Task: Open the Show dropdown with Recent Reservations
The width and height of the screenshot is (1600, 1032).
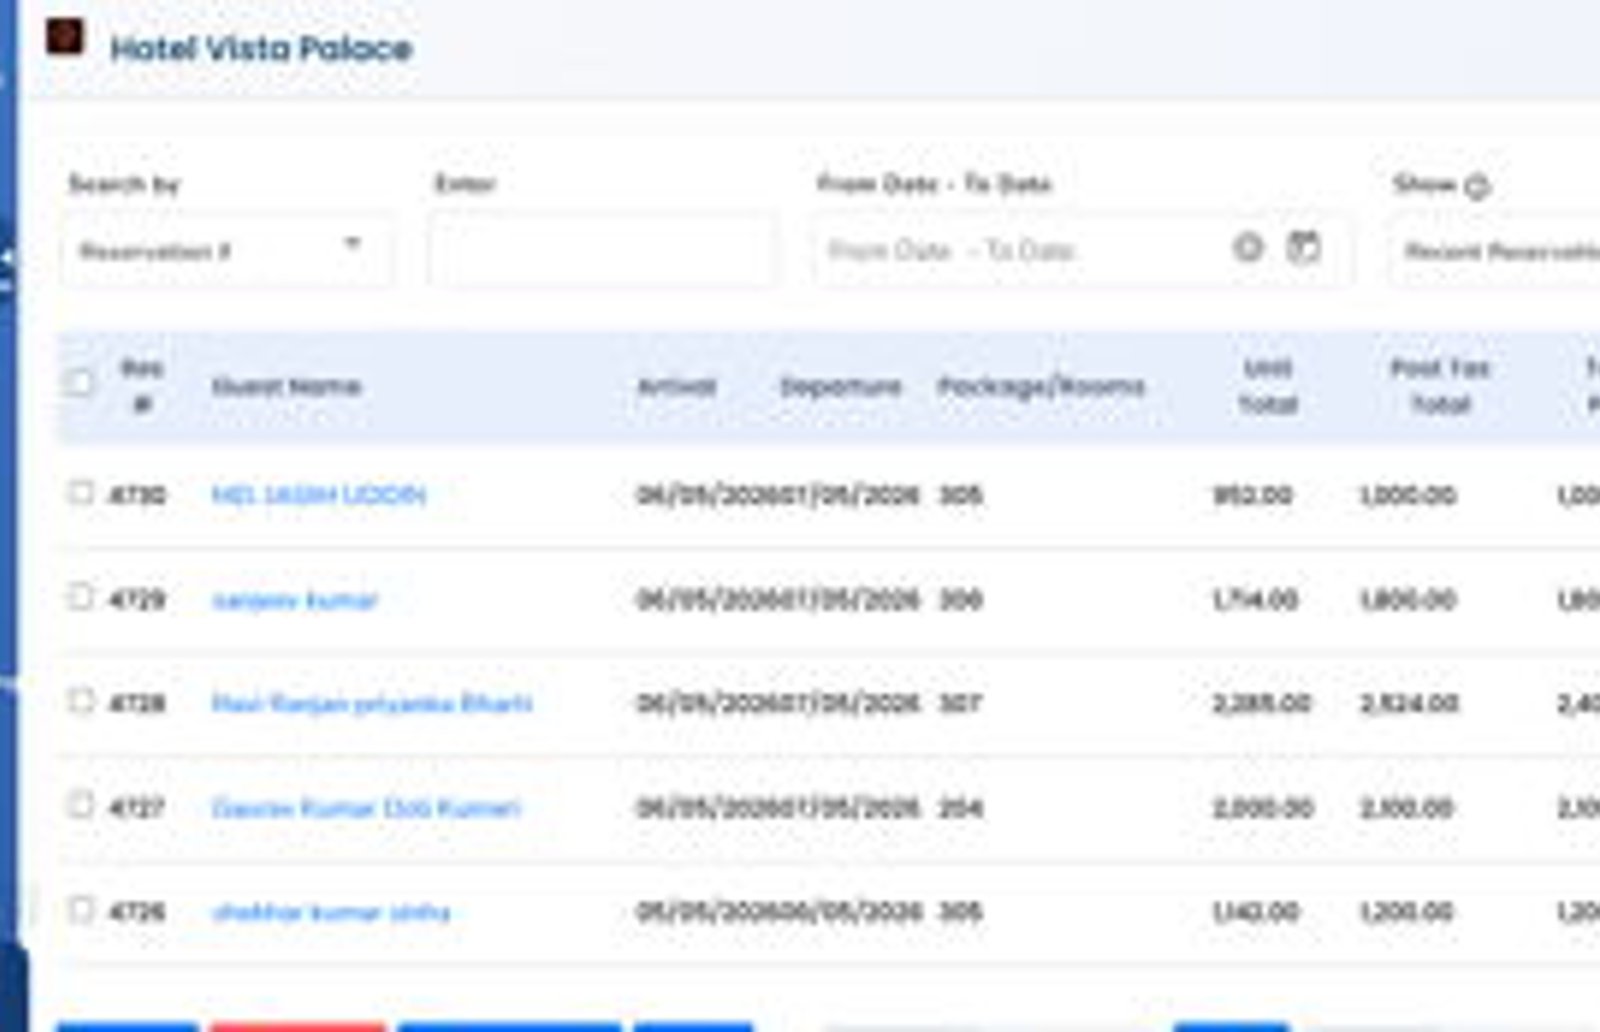Action: pyautogui.click(x=1495, y=250)
